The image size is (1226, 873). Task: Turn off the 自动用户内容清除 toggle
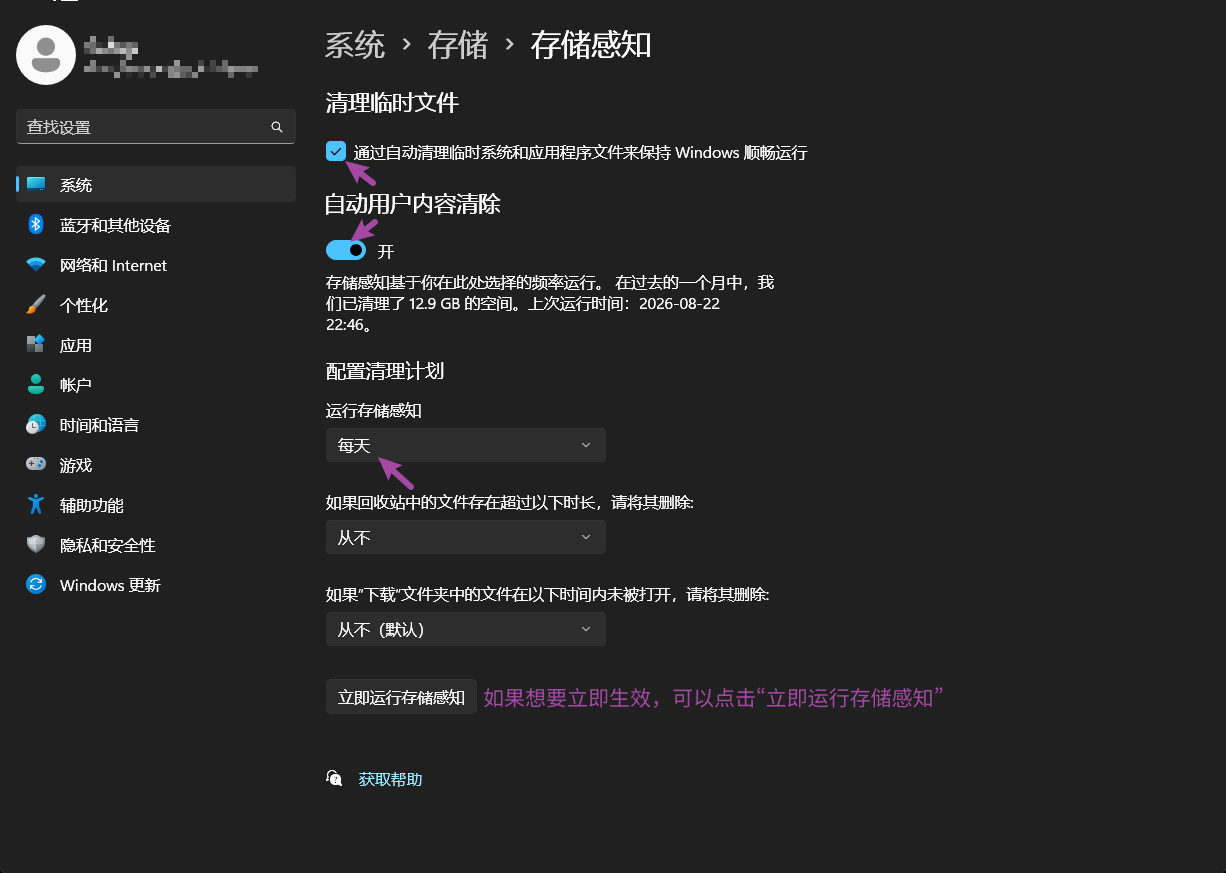346,250
